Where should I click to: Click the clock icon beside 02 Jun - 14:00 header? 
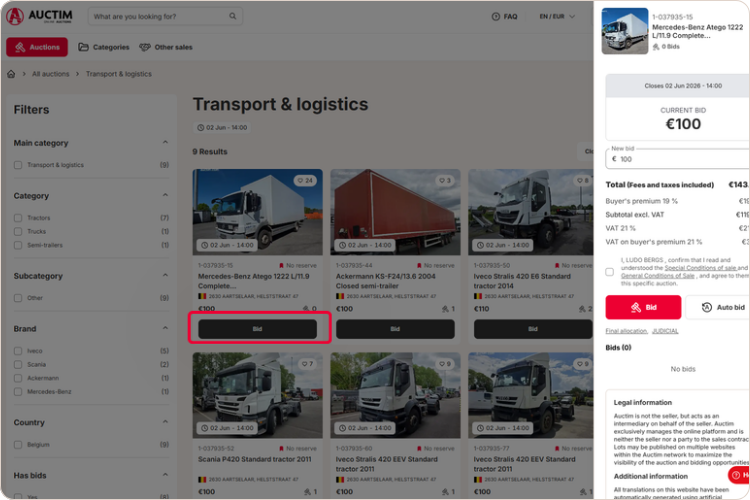[200, 127]
